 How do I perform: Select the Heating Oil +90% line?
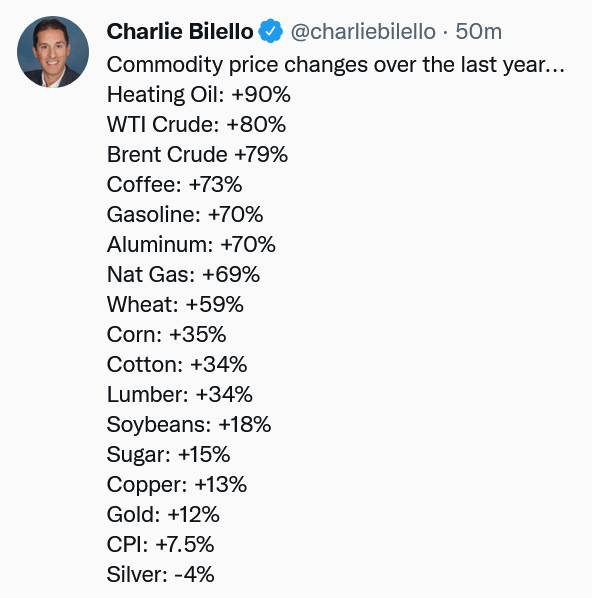[x=199, y=94]
